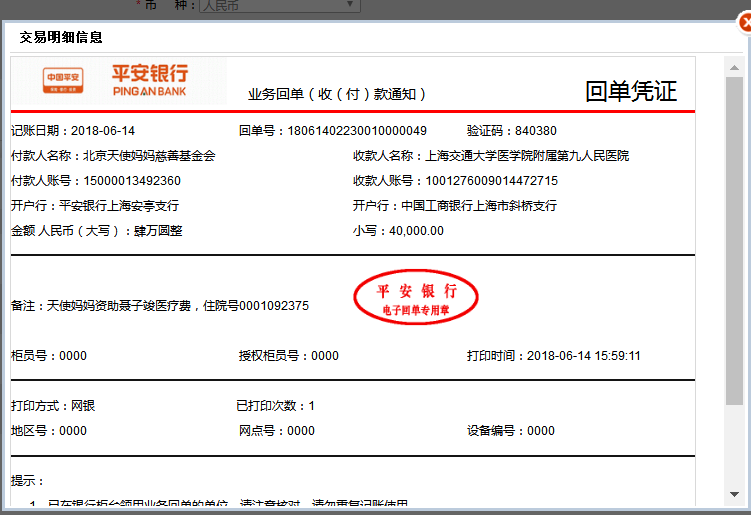
Task: Click payer name 北京天使妈妈慈善基金会
Action: click(x=149, y=156)
